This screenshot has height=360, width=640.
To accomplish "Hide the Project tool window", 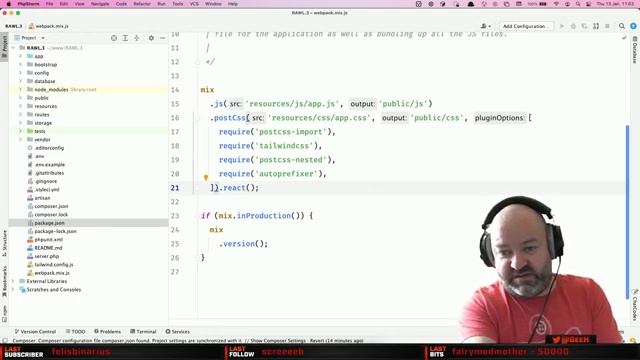I will 162,38.
